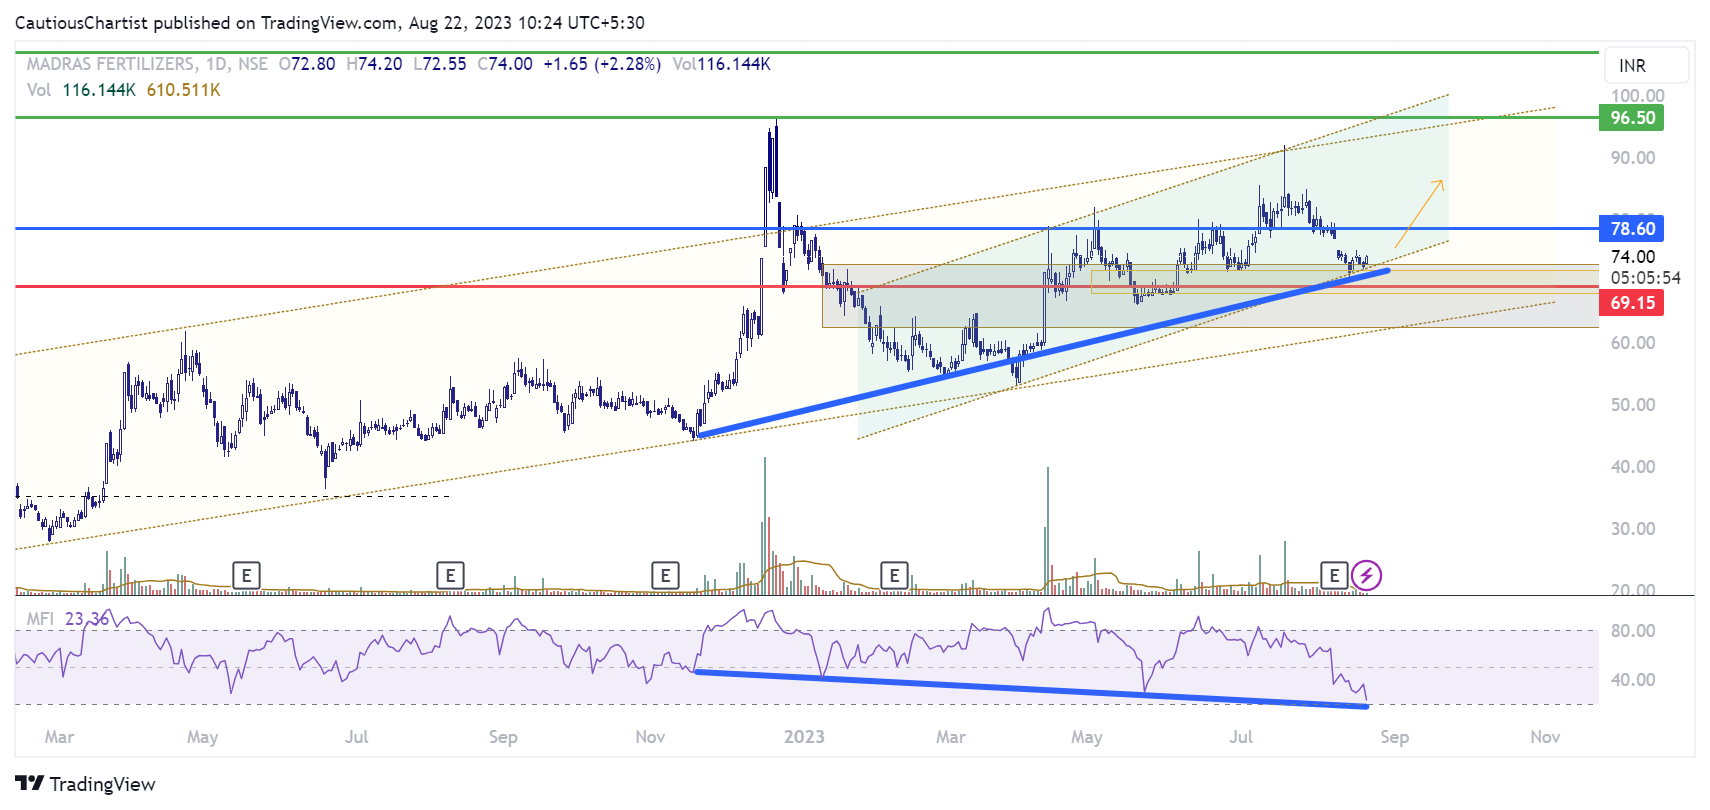Click the 2023 year label on time axis
Screen dimensions: 1710x810
[804, 737]
